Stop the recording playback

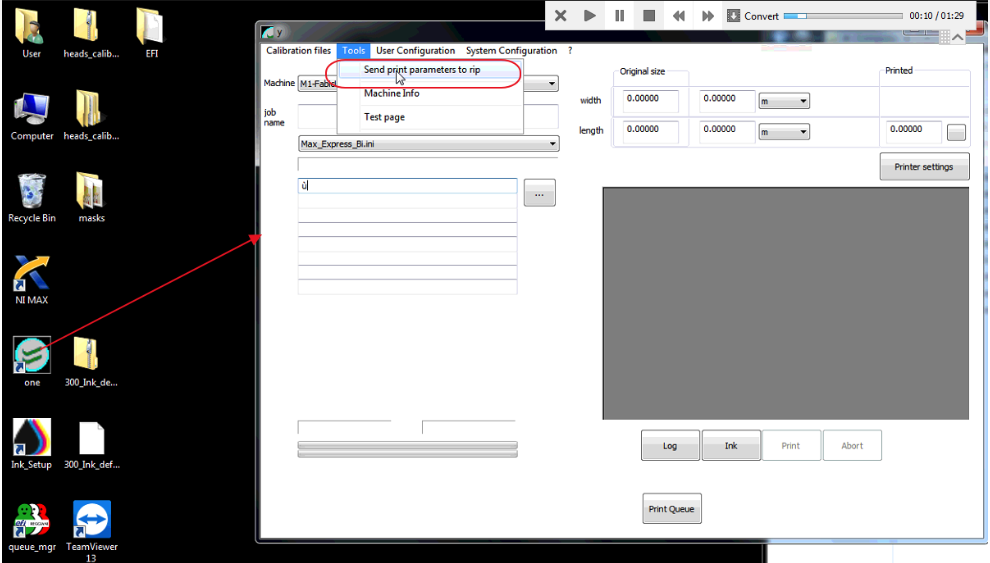[649, 16]
